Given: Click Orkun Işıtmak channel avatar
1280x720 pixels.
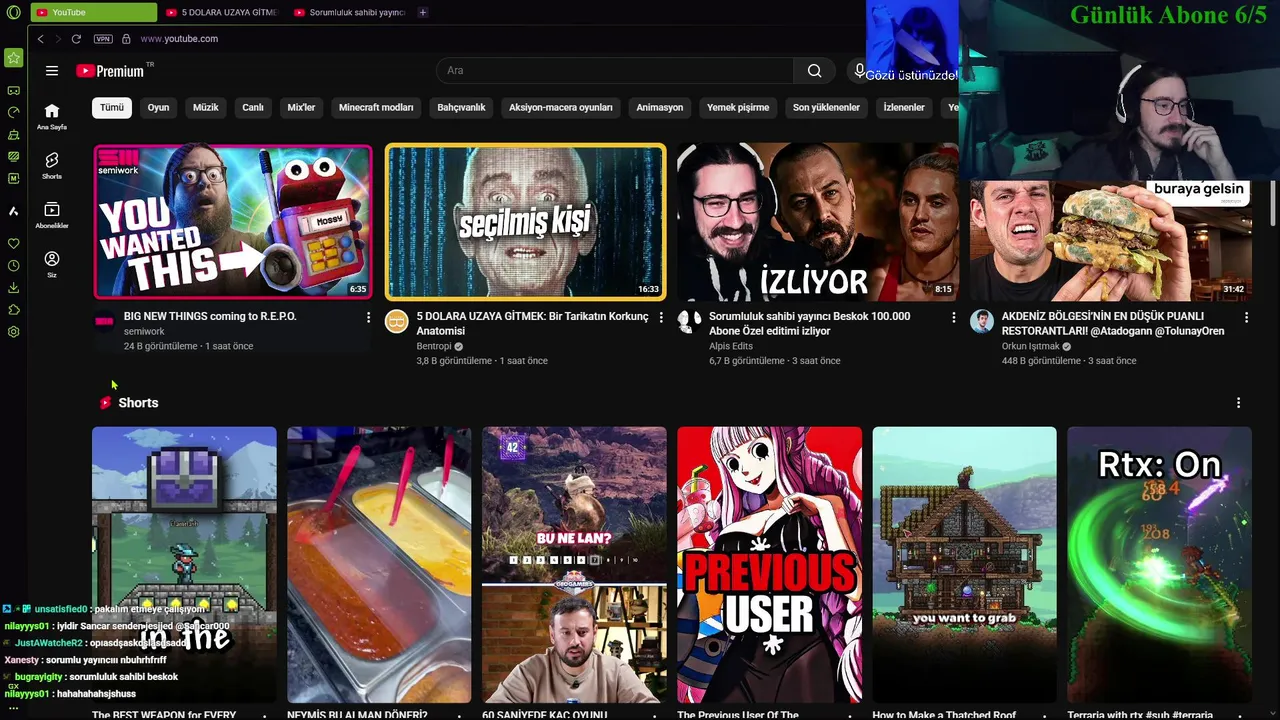Looking at the screenshot, I should (982, 322).
